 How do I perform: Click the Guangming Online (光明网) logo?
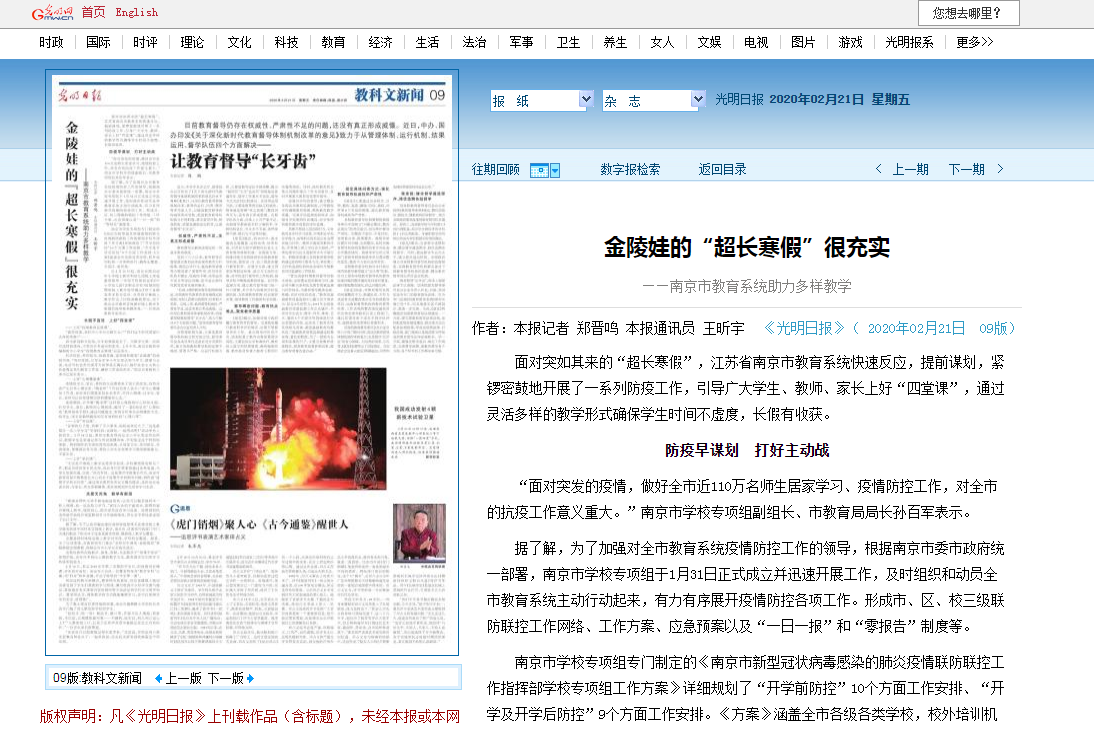[x=54, y=13]
